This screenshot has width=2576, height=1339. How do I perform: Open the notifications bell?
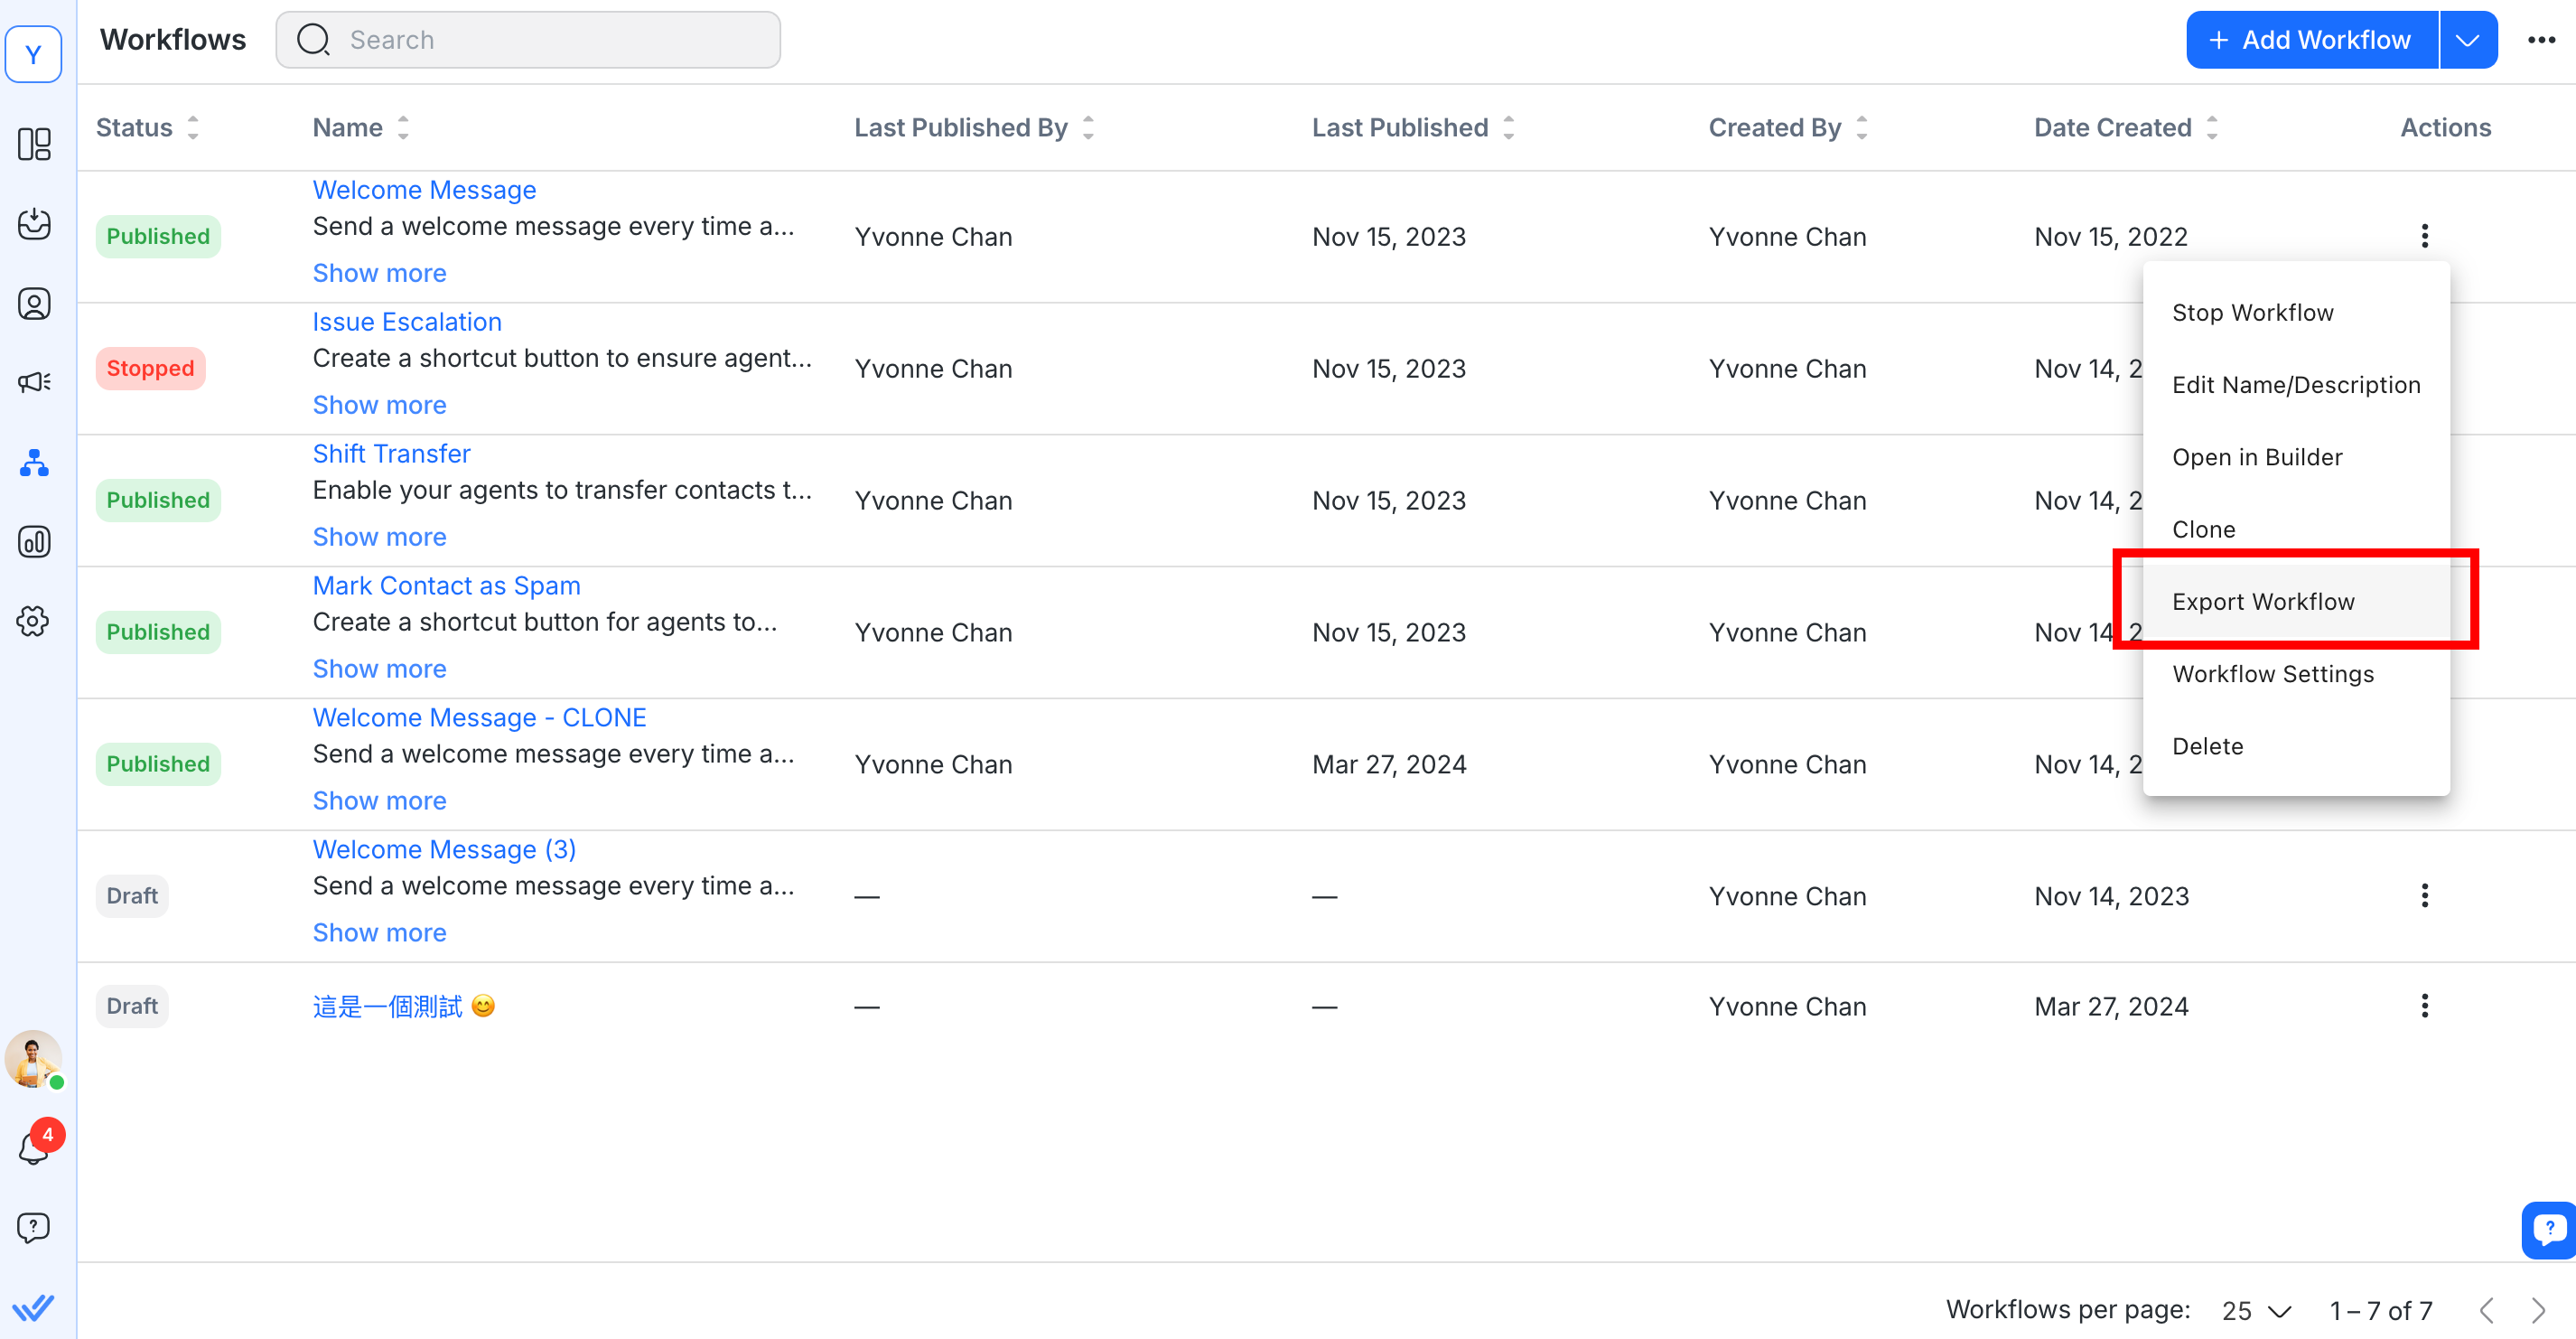coord(34,1148)
